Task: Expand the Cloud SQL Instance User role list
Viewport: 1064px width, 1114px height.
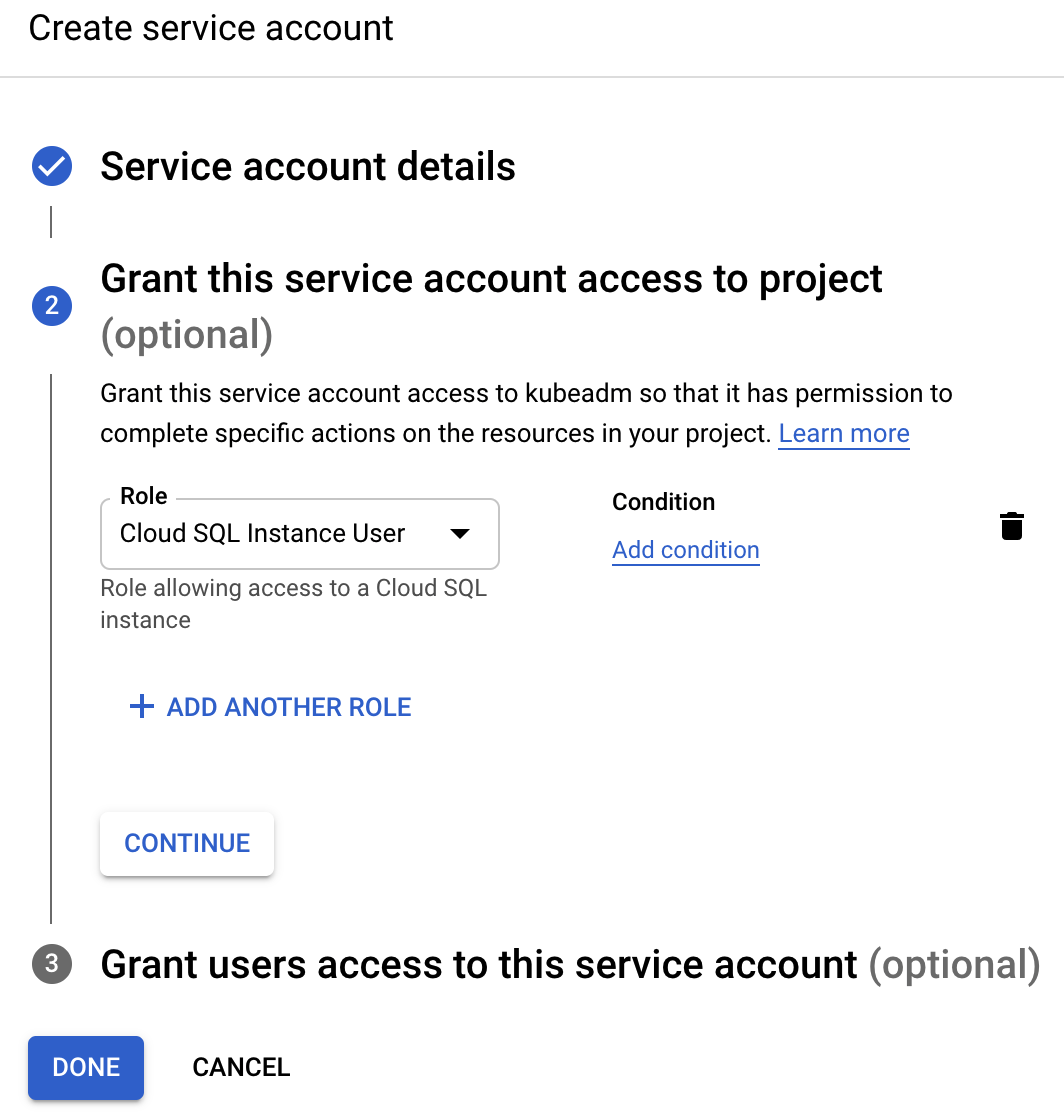Action: coord(300,534)
